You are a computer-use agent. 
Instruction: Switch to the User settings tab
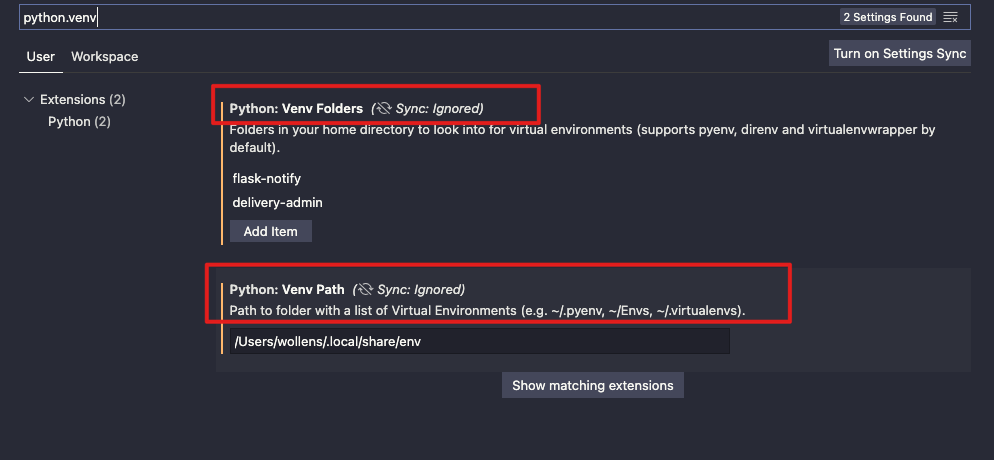click(40, 56)
